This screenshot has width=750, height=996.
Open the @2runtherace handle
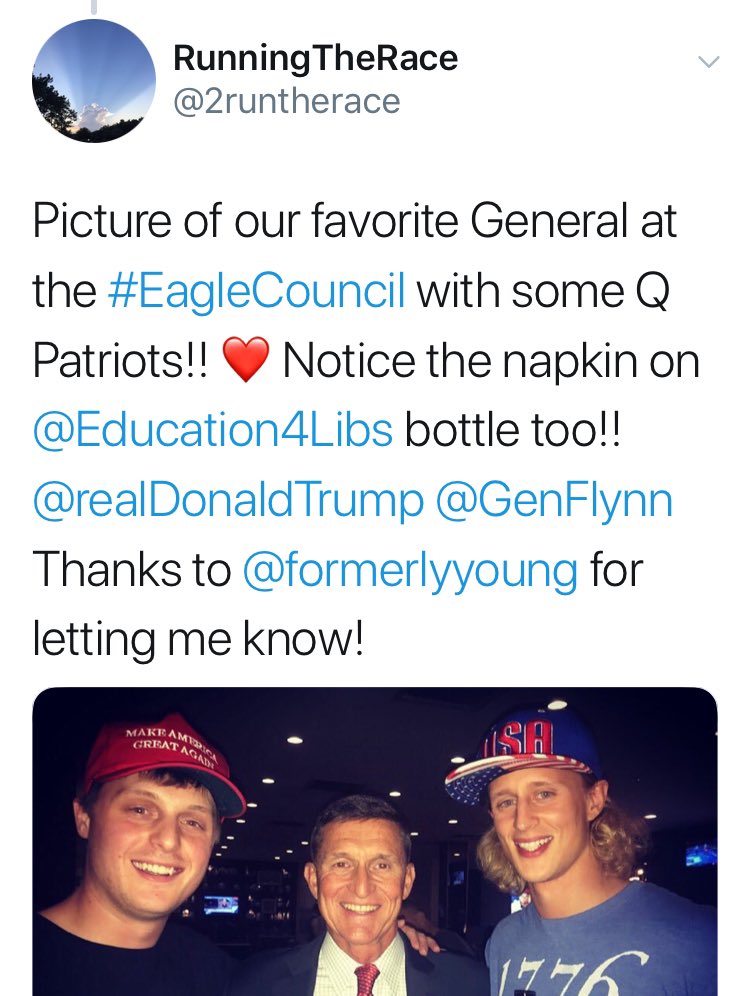(x=286, y=101)
